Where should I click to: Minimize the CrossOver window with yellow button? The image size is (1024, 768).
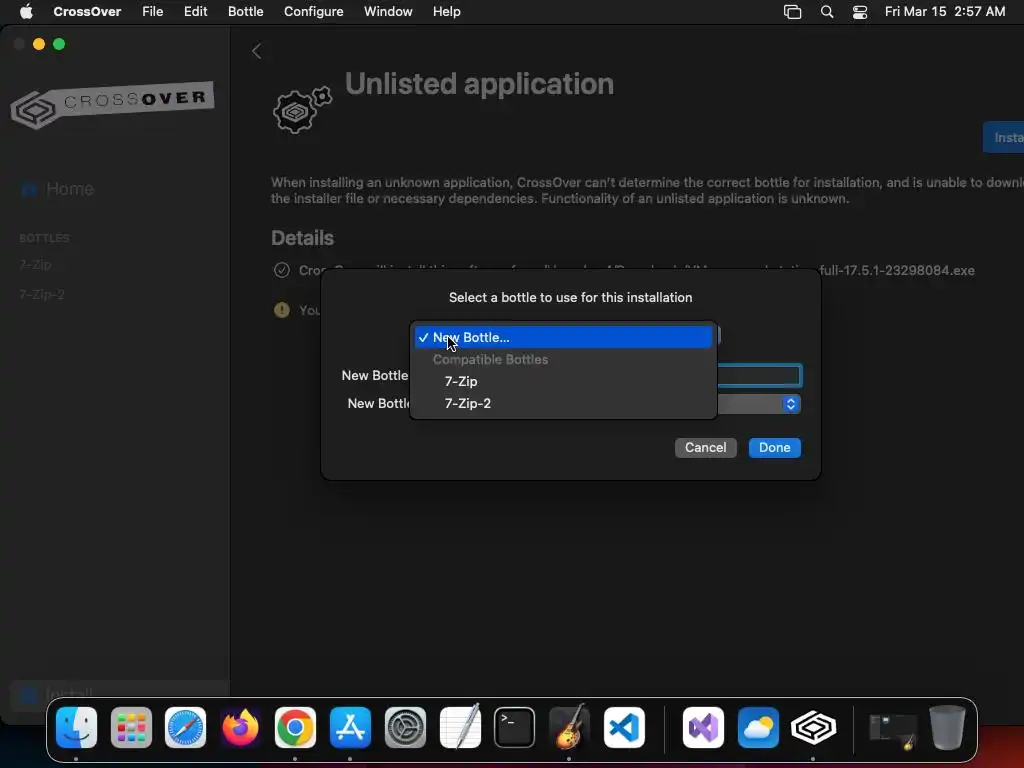pyautogui.click(x=39, y=44)
